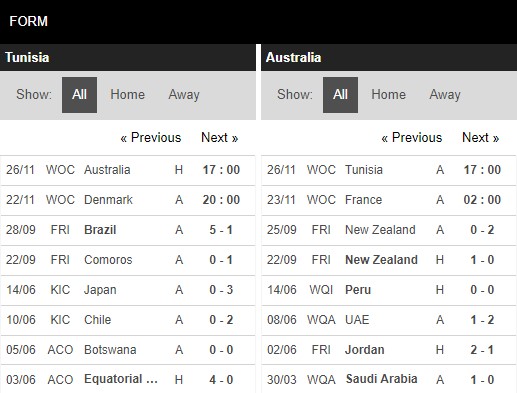
Task: Open the Japan 0 - 3 match
Action: (128, 290)
